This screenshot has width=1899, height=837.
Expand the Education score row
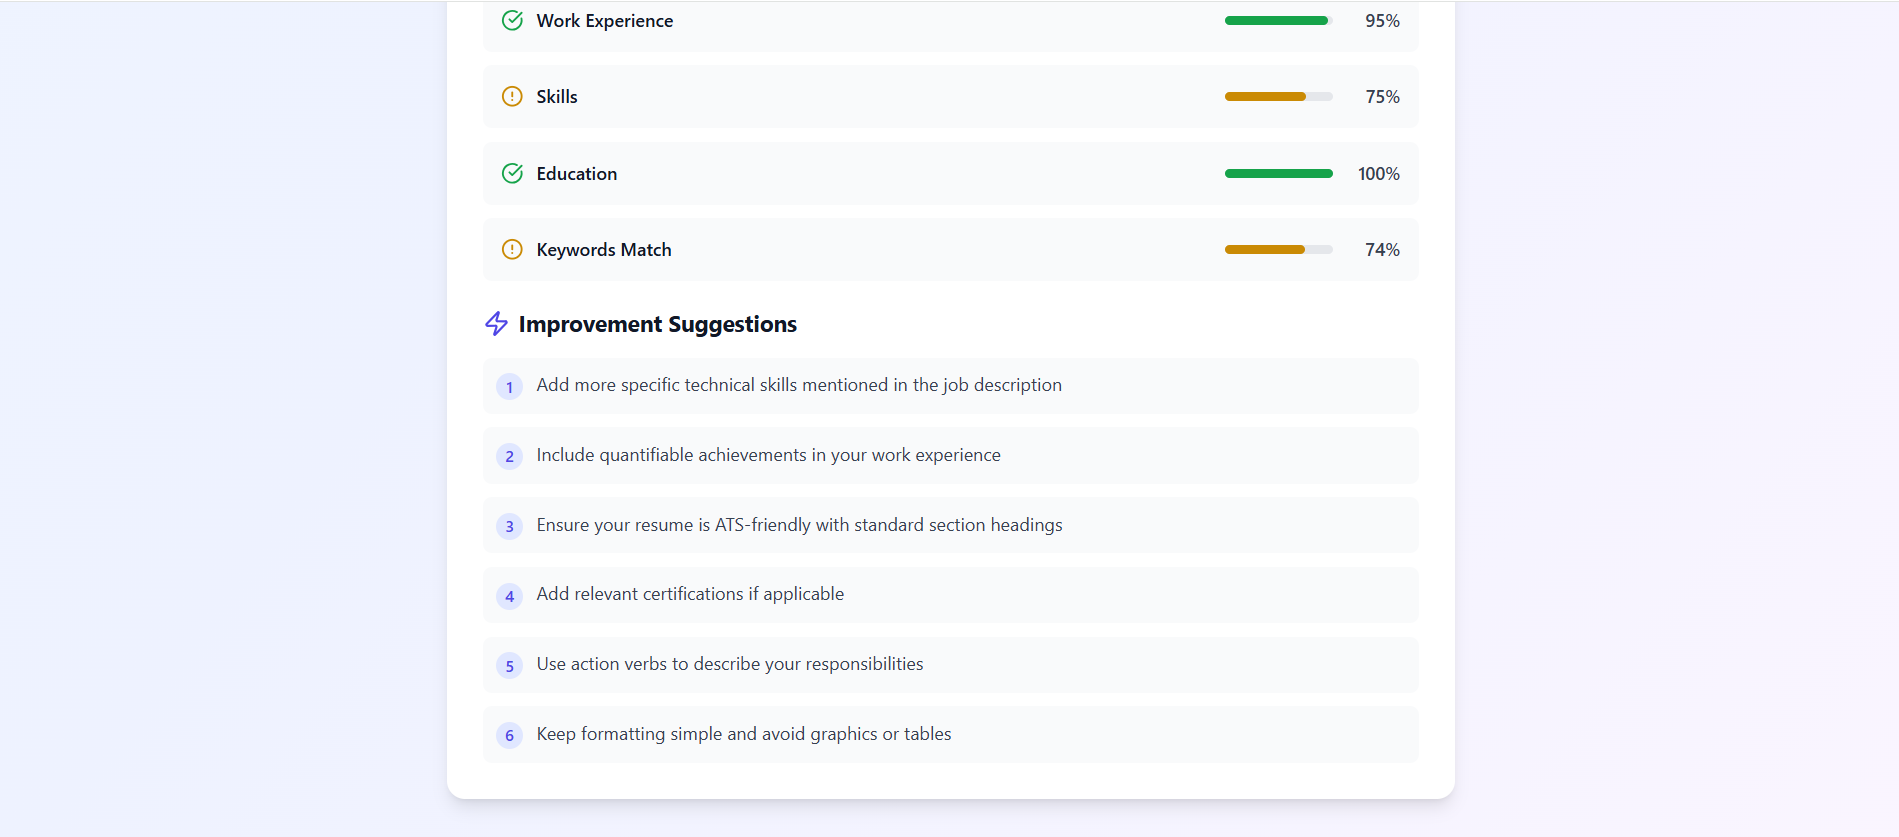950,173
